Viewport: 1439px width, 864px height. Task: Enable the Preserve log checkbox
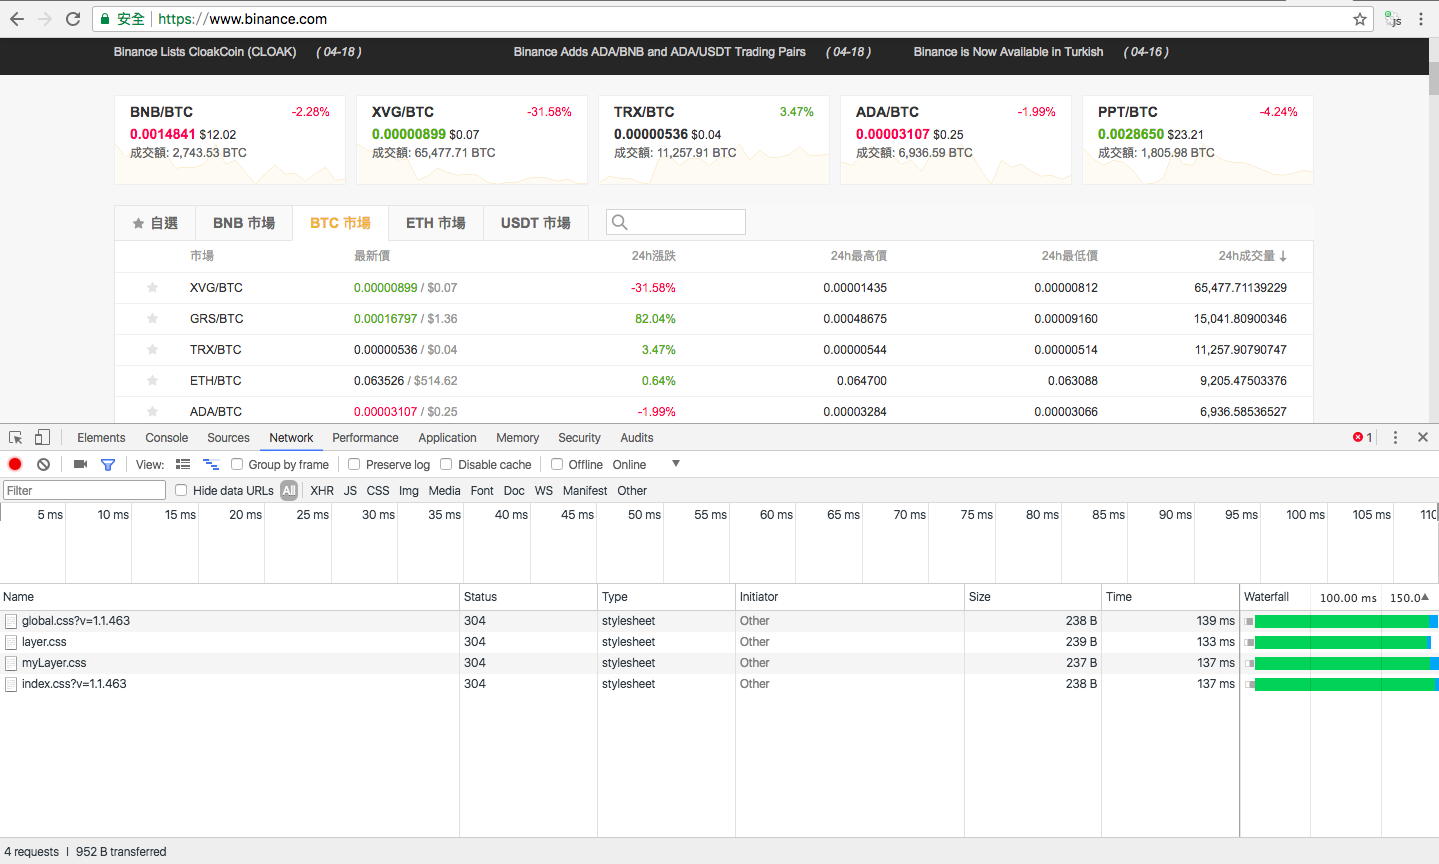pyautogui.click(x=354, y=464)
